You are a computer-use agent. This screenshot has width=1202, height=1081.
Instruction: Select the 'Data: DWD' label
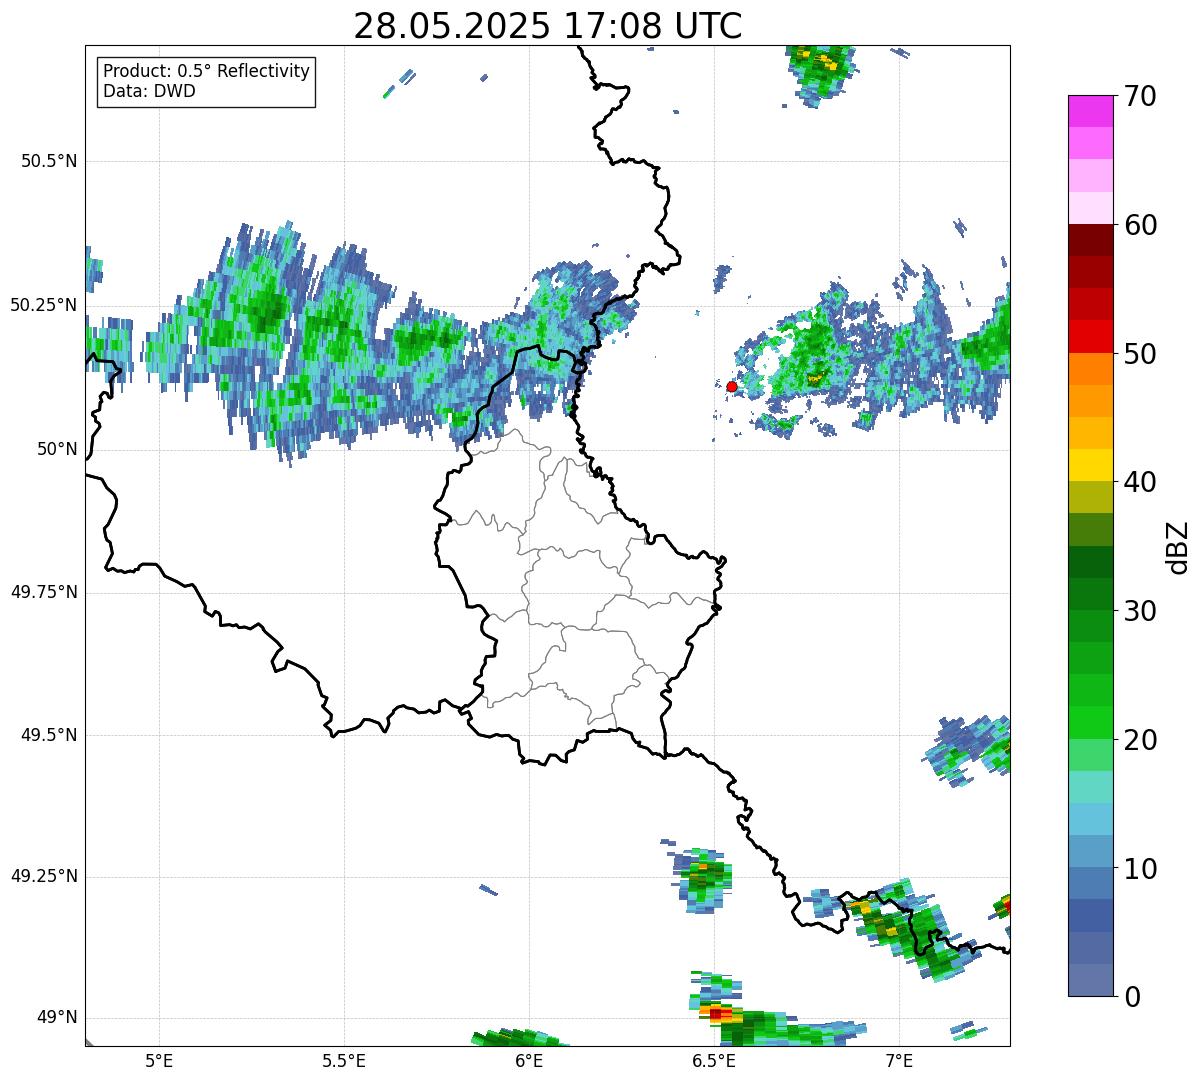click(x=149, y=92)
